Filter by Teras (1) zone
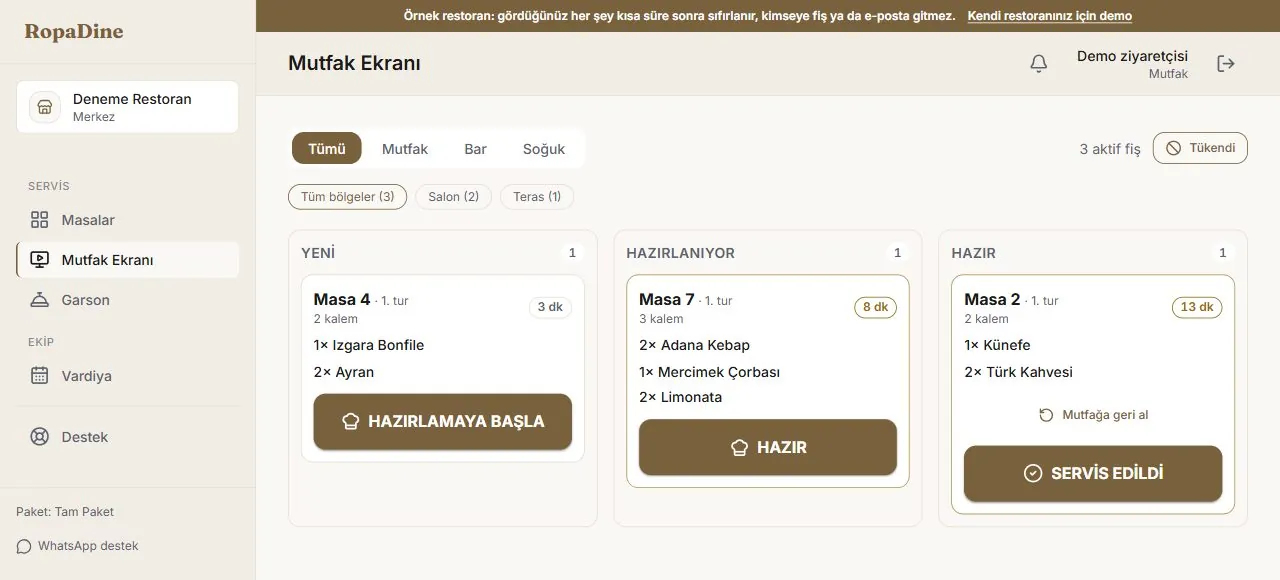The image size is (1280, 580). (537, 197)
